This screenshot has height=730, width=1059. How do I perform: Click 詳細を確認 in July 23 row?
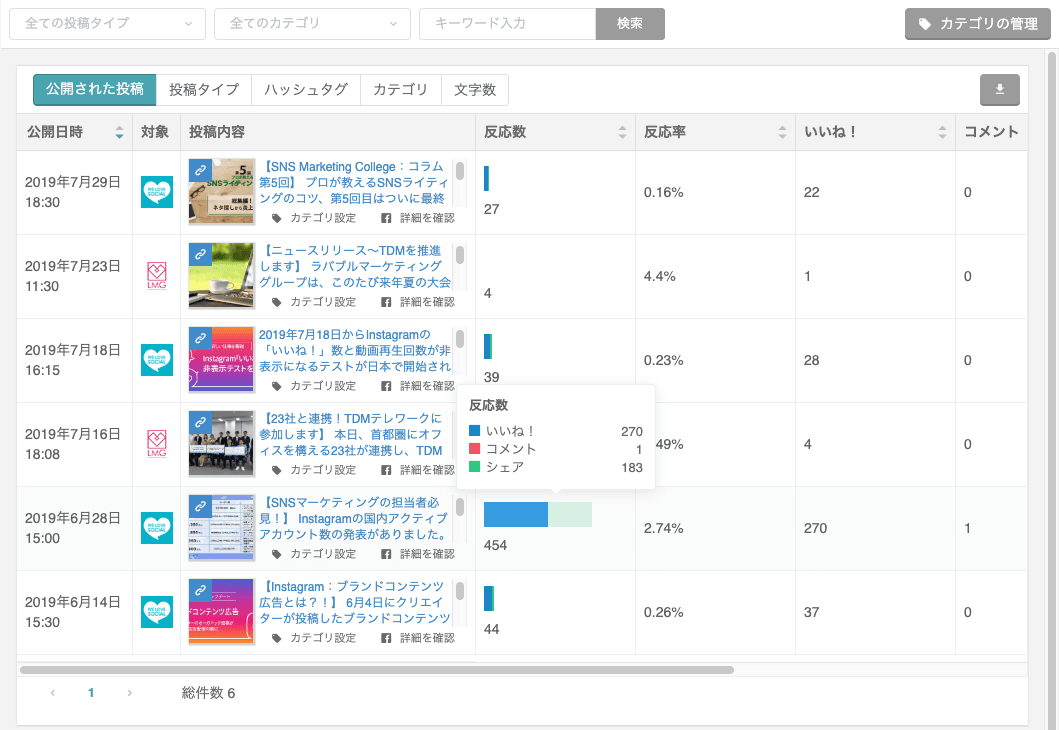[418, 302]
